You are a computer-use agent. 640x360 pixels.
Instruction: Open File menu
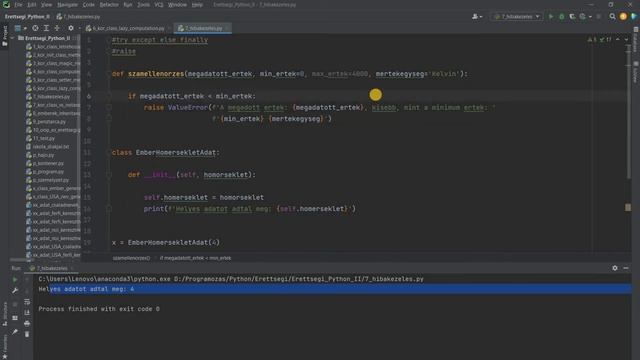[18, 5]
